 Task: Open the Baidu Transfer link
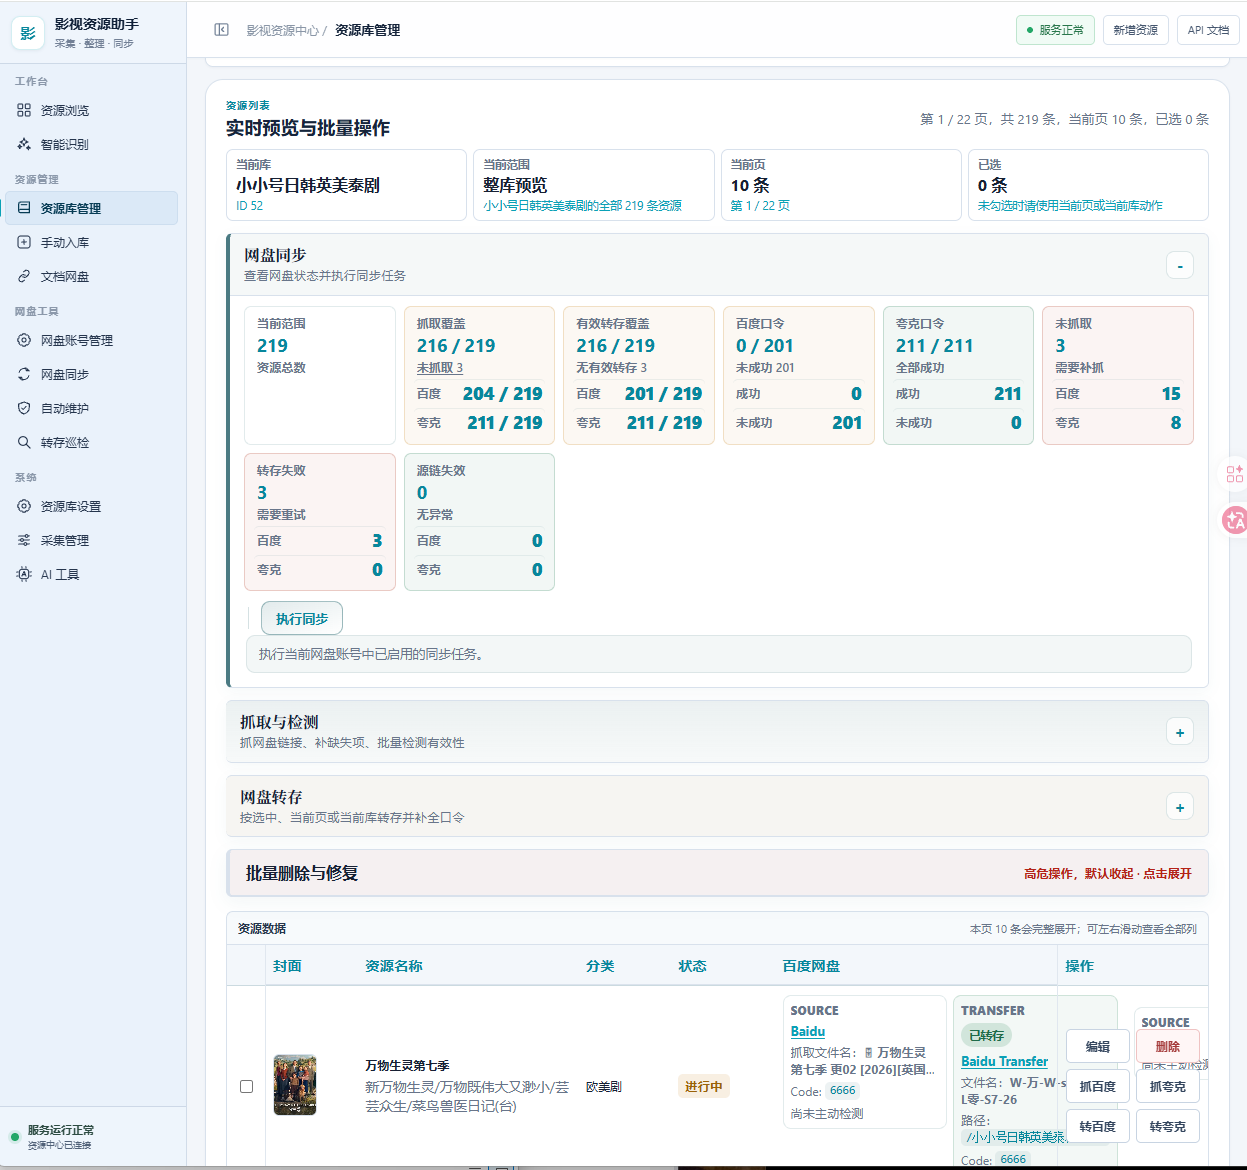click(1005, 1061)
